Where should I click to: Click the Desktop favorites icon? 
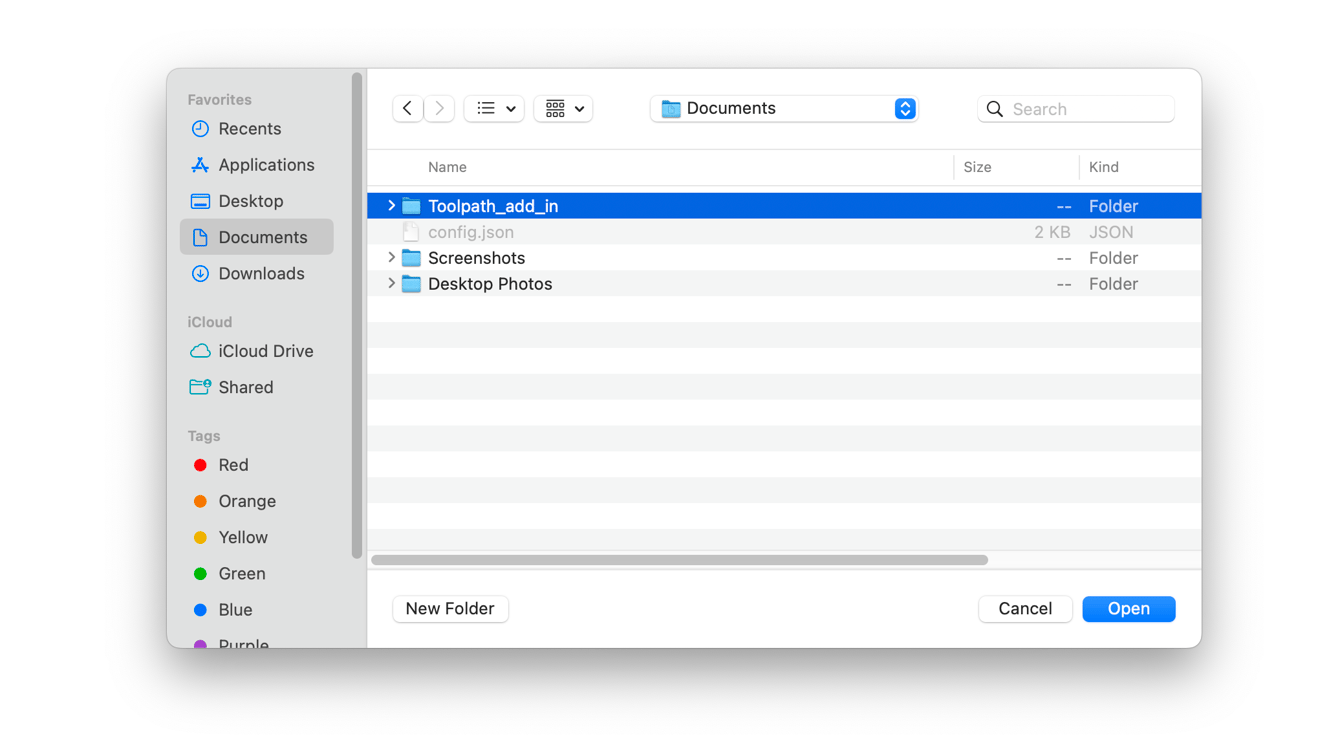point(201,201)
